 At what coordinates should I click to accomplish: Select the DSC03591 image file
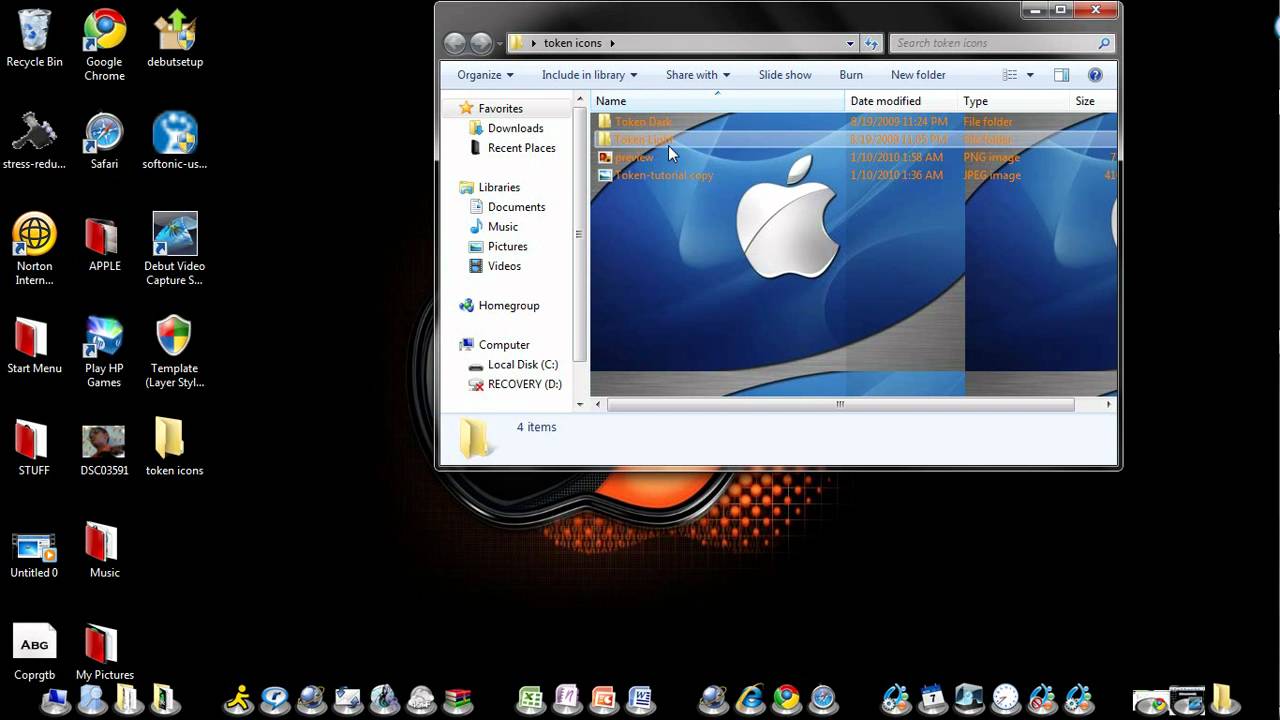pos(104,450)
